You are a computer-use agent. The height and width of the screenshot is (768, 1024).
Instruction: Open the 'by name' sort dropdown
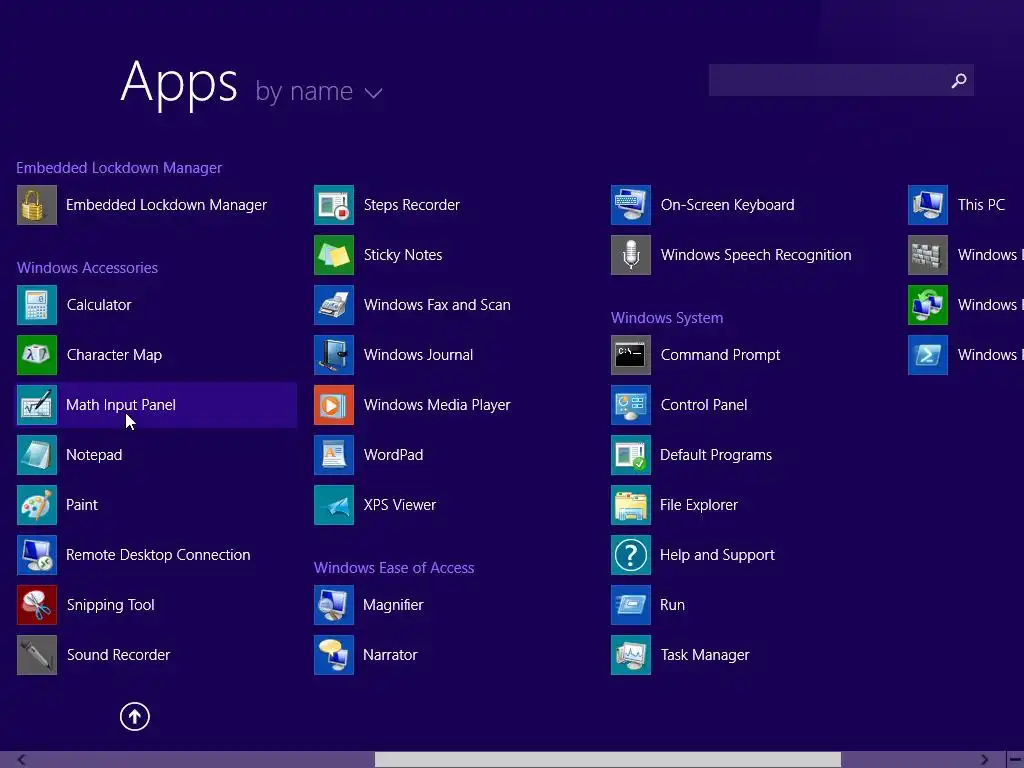click(318, 91)
